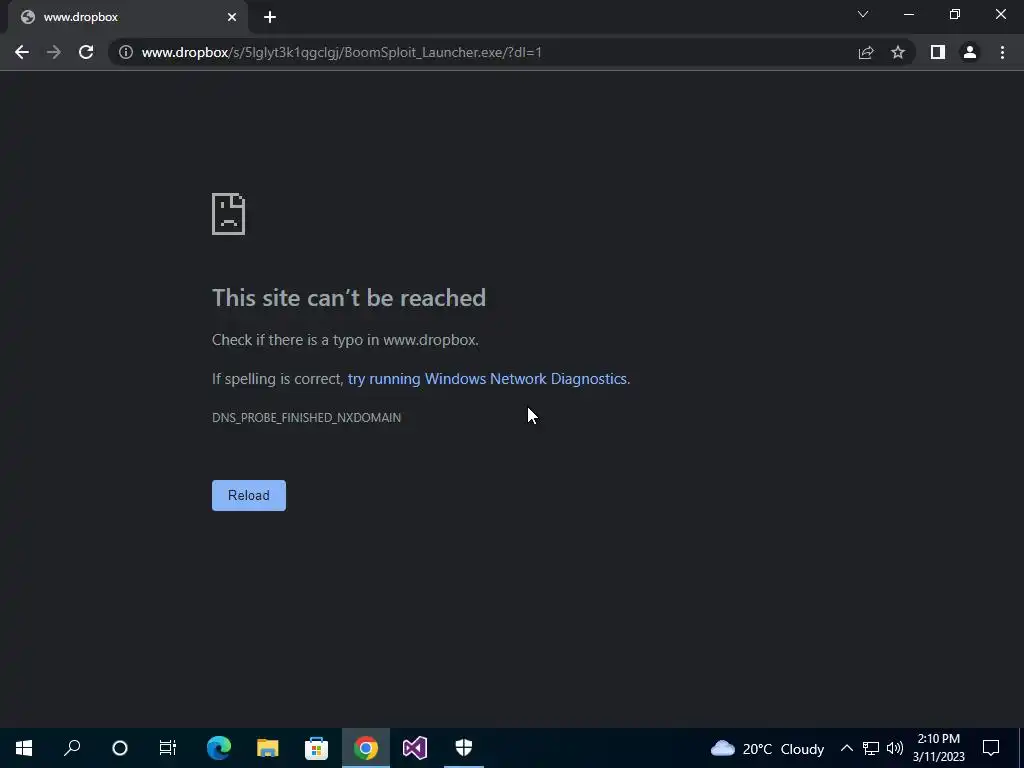Open a new tab with plus button
The height and width of the screenshot is (768, 1024).
[x=270, y=17]
